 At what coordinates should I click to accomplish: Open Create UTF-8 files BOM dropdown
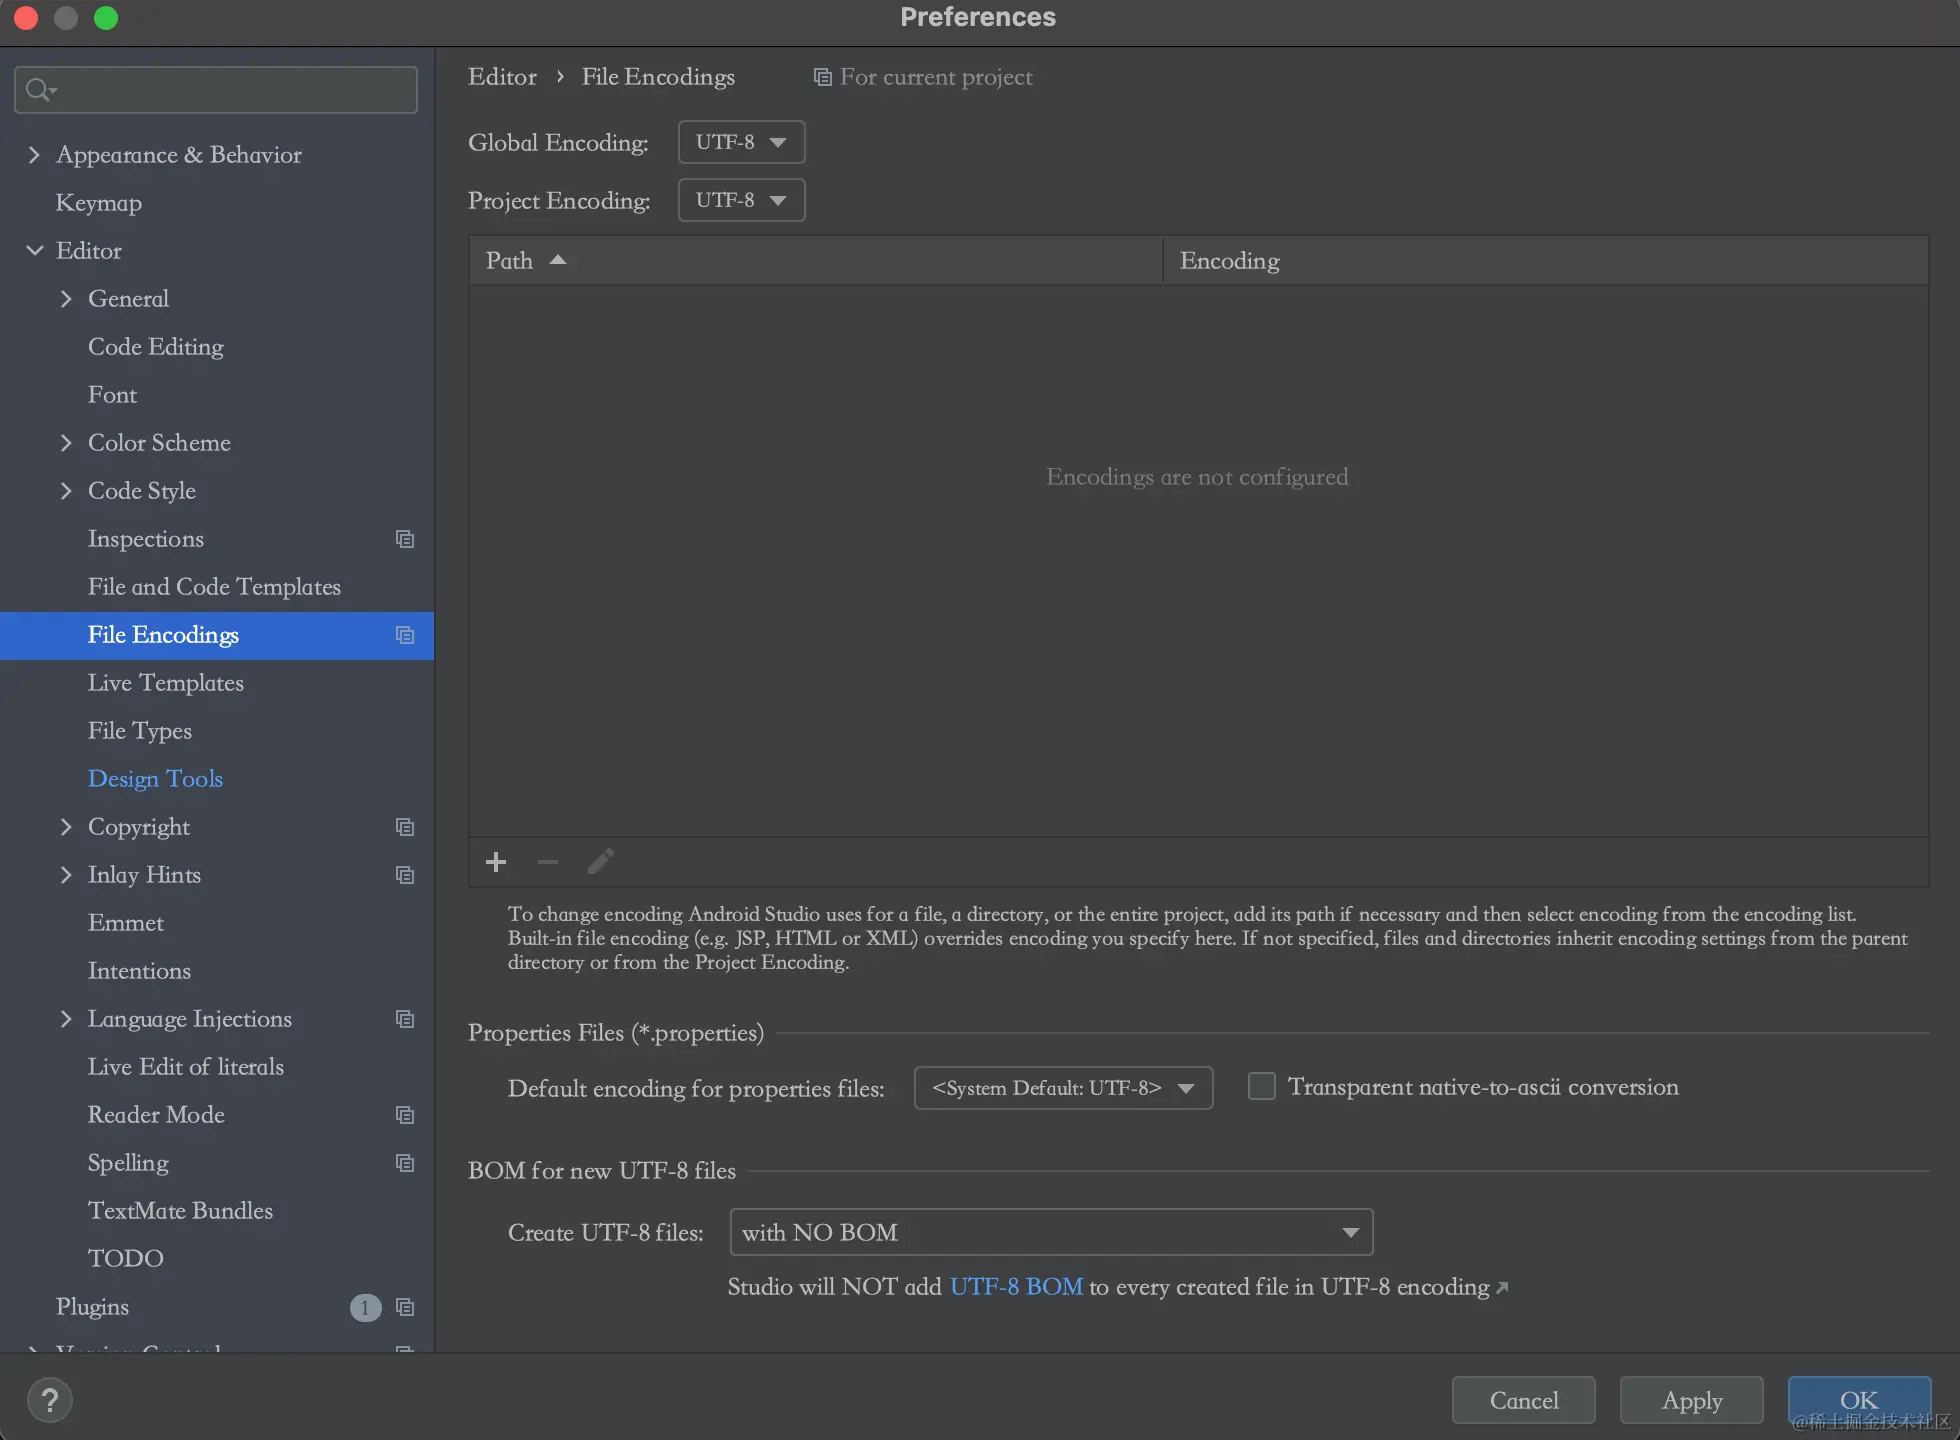click(1051, 1232)
